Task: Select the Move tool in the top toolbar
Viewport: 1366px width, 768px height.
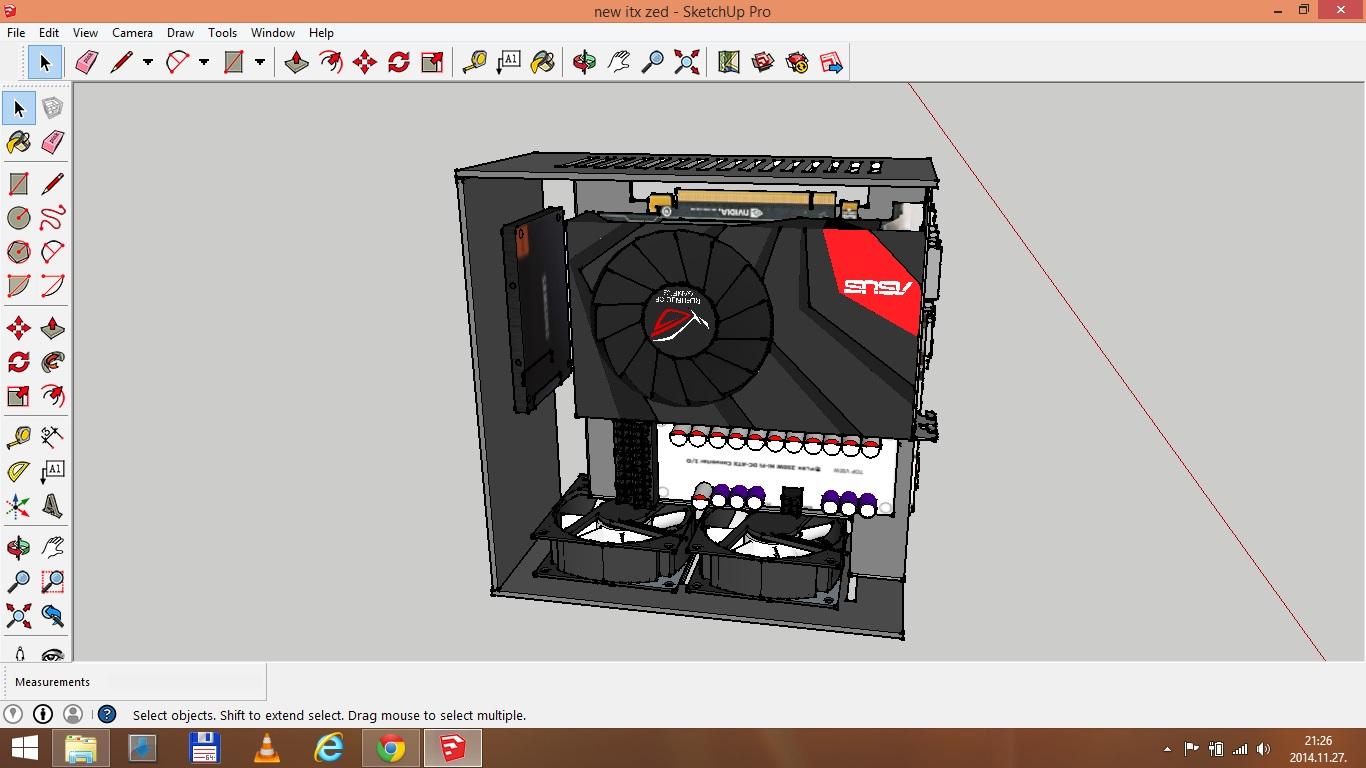Action: tap(365, 63)
